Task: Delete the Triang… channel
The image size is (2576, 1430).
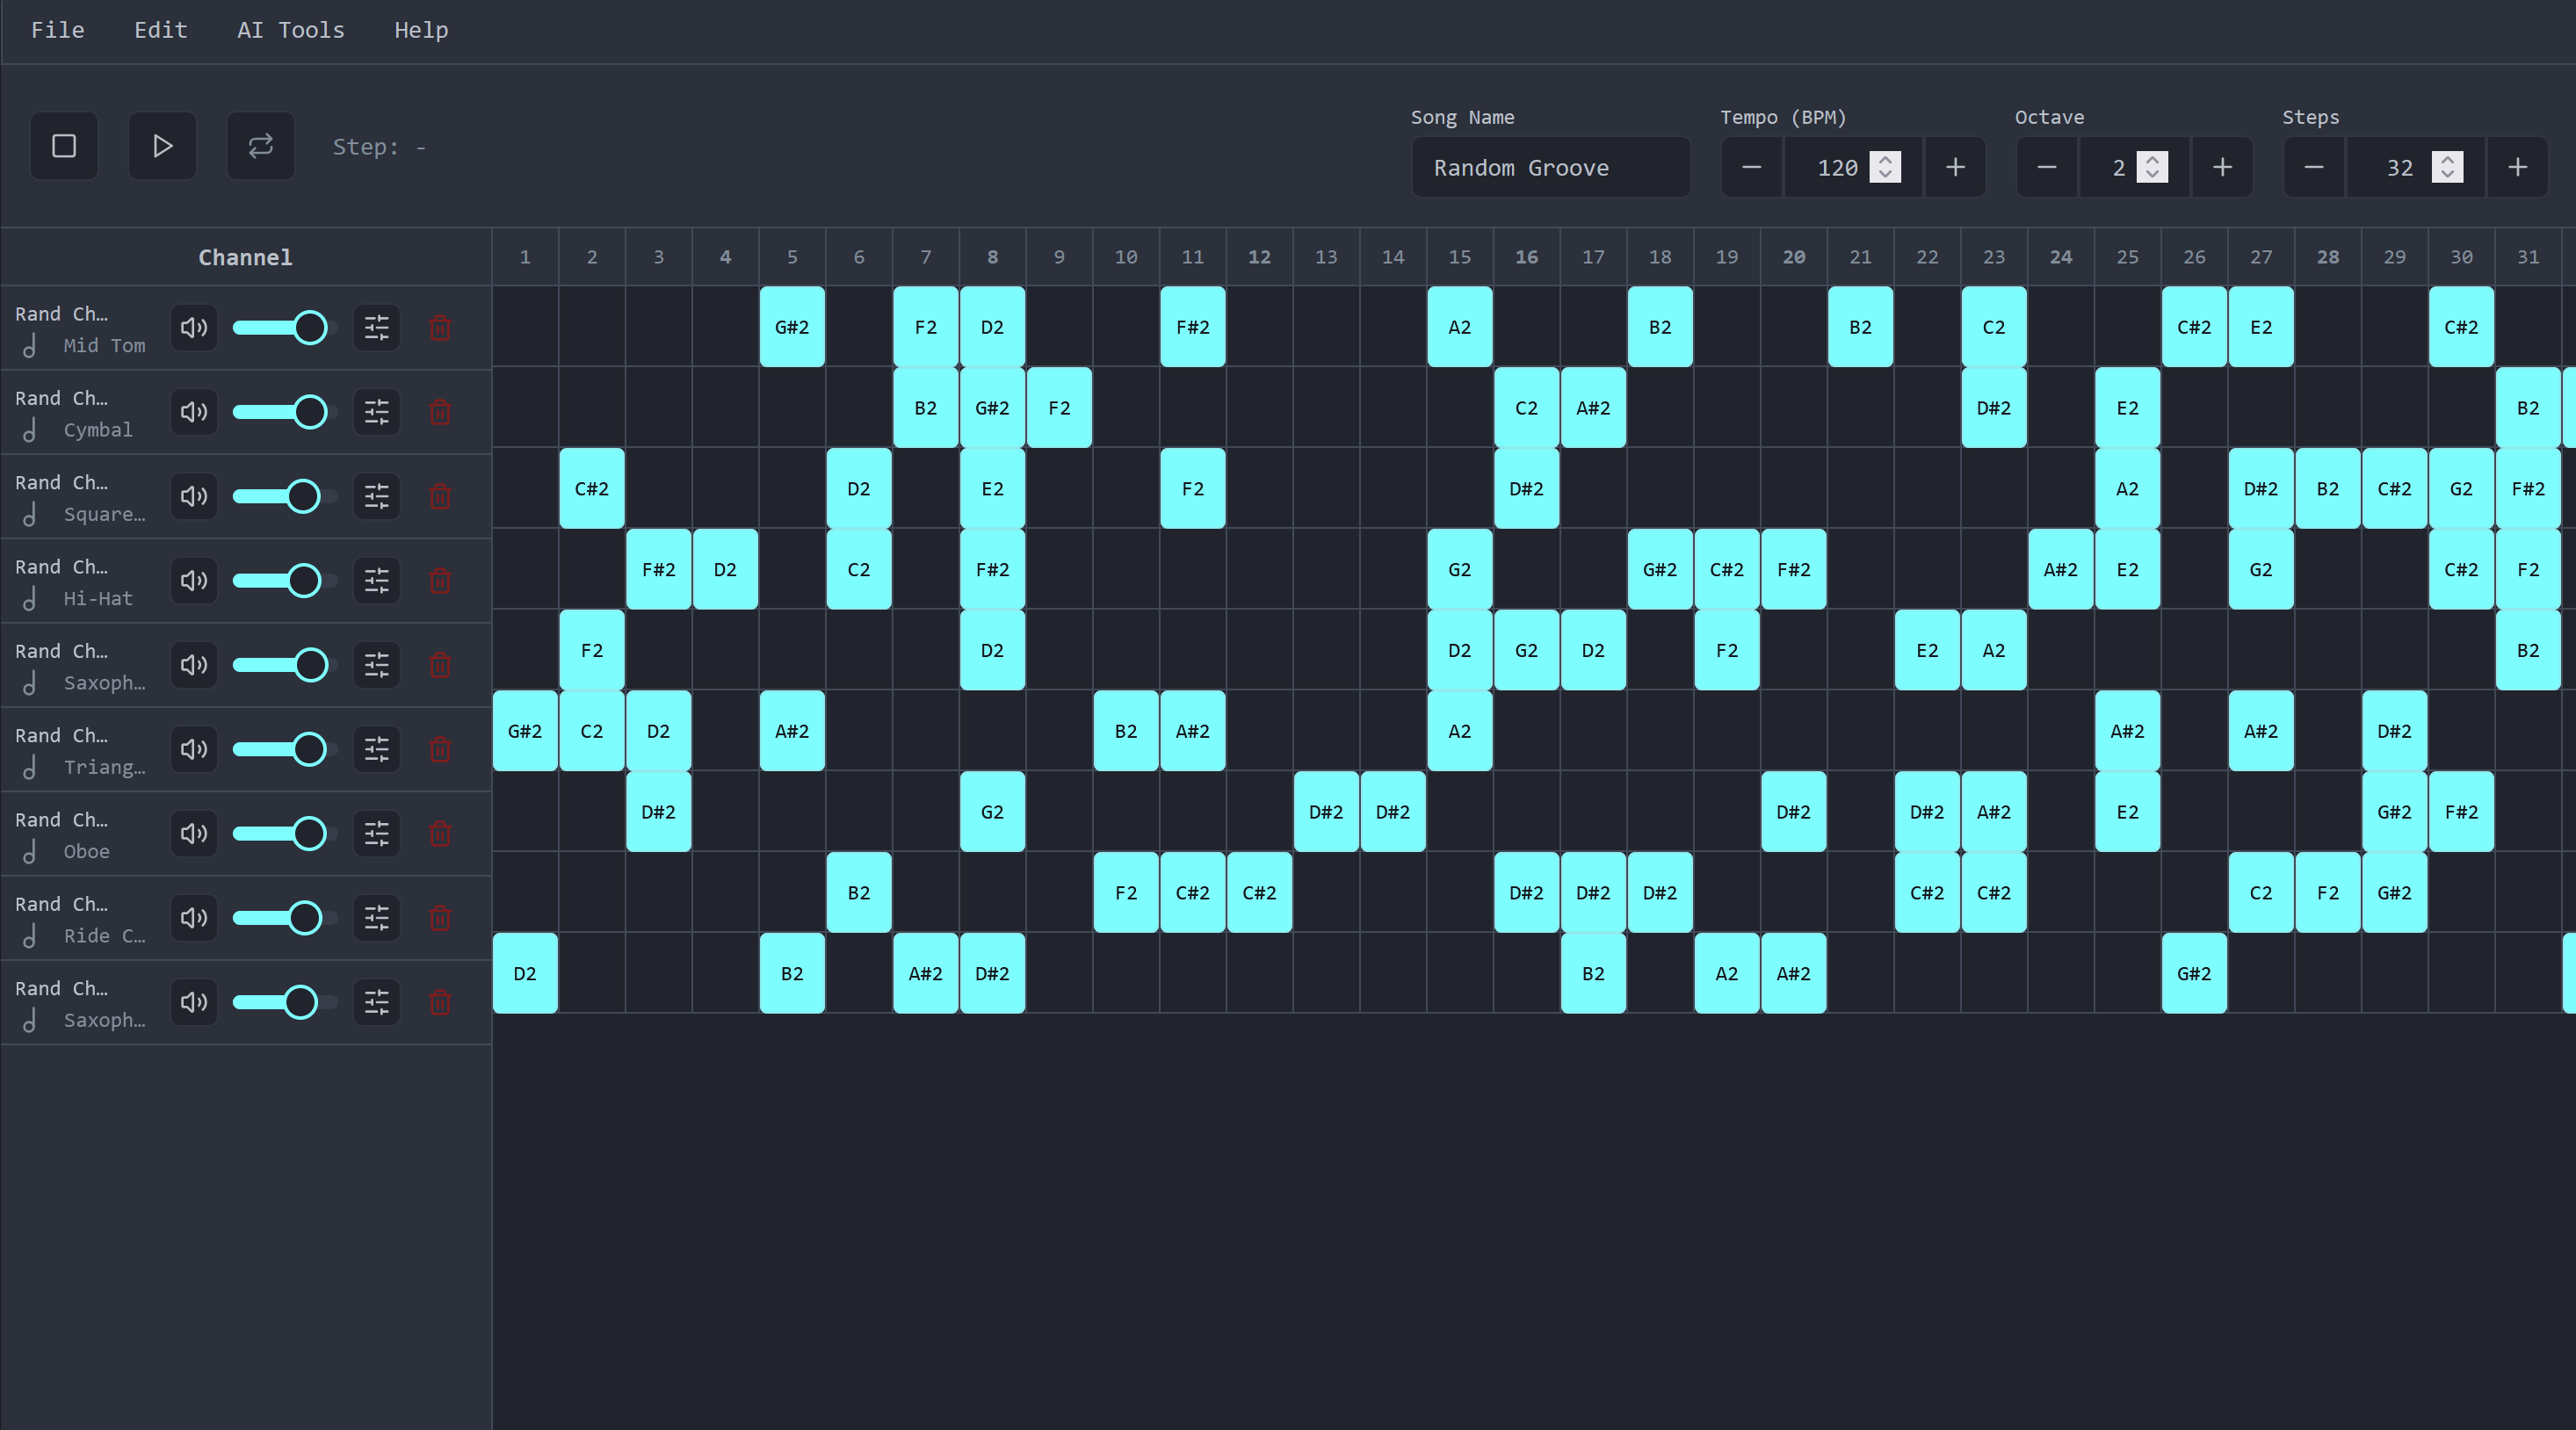Action: pyautogui.click(x=440, y=749)
